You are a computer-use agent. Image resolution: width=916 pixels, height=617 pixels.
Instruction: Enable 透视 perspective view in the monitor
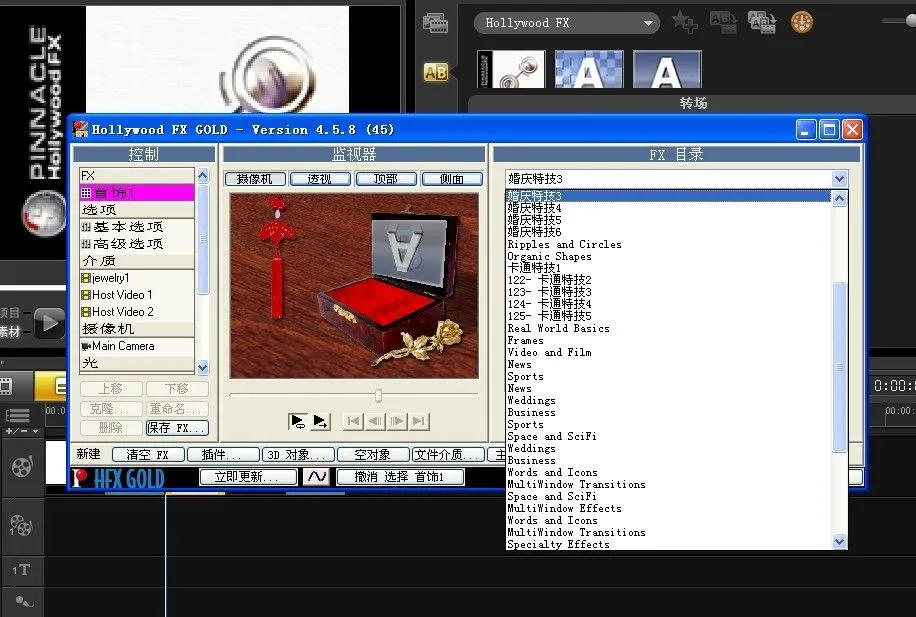pyautogui.click(x=321, y=178)
